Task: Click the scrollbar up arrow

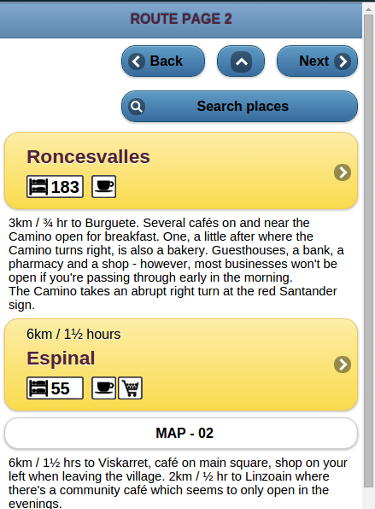Action: coord(368,9)
